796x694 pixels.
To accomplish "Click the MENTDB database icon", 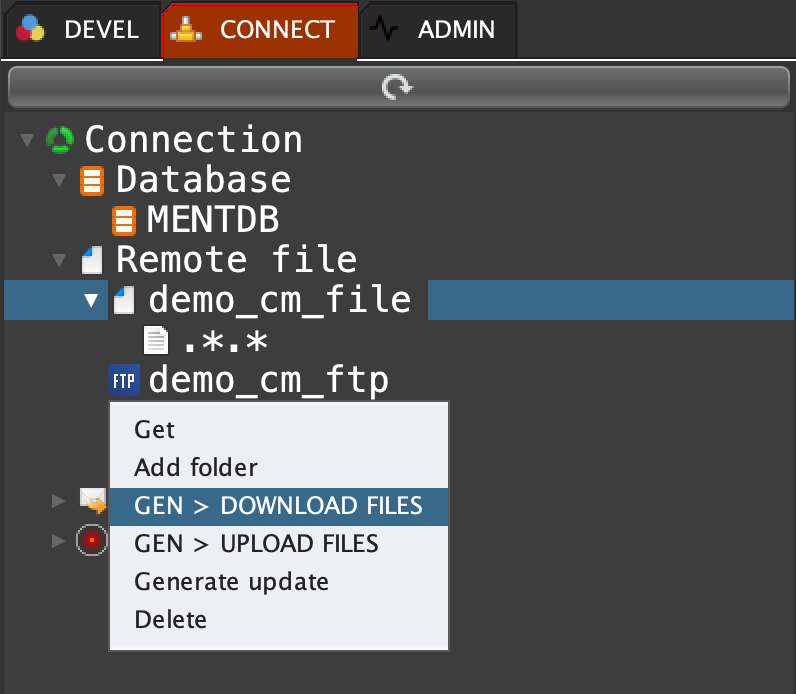I will click(123, 220).
